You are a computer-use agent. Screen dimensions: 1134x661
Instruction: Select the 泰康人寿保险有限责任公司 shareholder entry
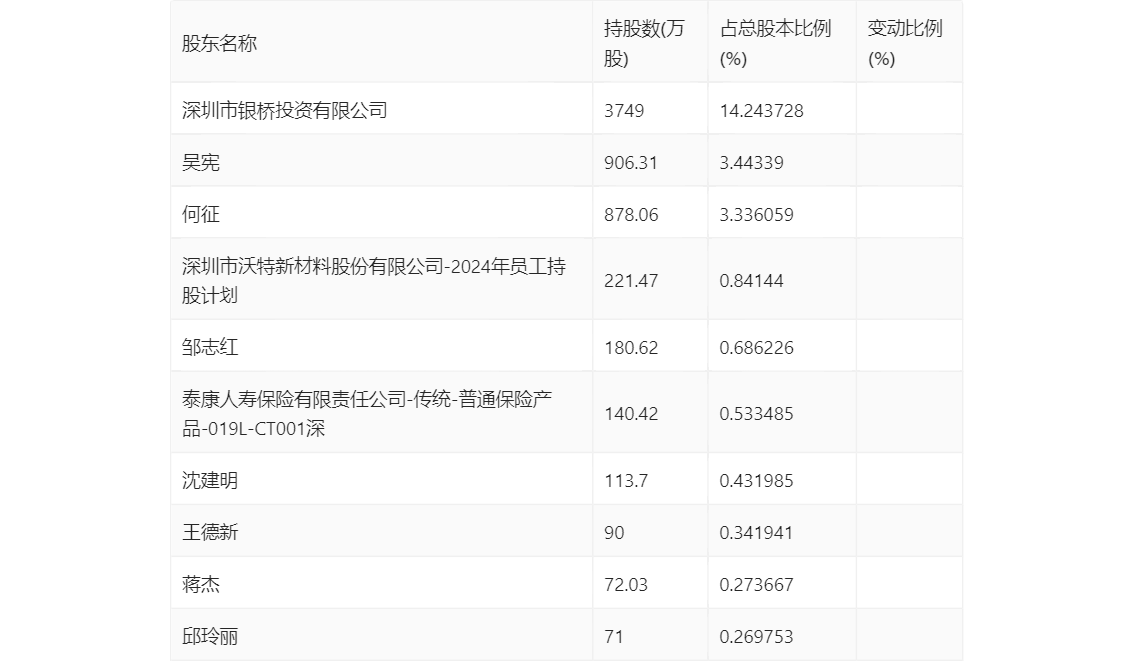(x=367, y=414)
